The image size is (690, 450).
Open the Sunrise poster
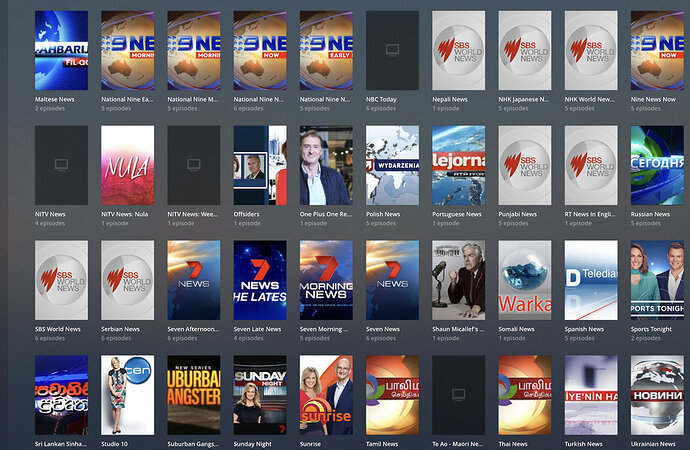326,395
